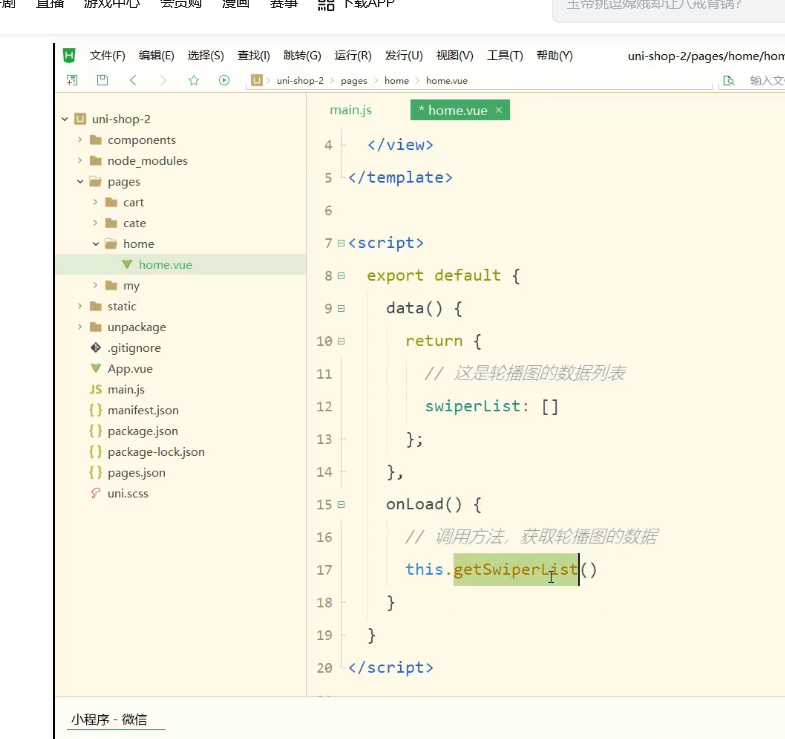The image size is (785, 739).
Task: Click the HBuilderX logo icon
Action: (x=69, y=56)
